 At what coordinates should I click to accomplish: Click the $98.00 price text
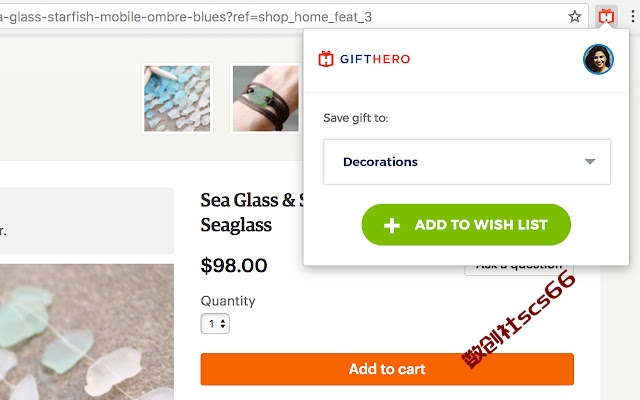click(x=234, y=266)
